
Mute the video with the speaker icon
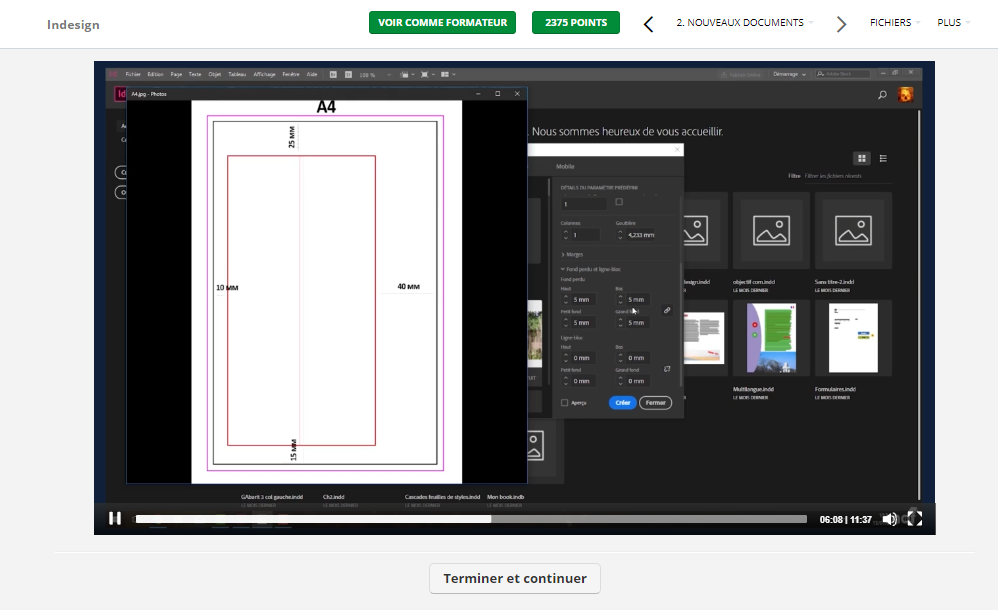pyautogui.click(x=890, y=519)
